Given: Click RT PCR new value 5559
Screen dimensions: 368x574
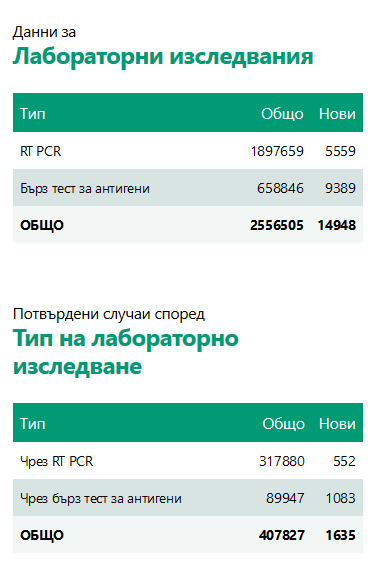Looking at the screenshot, I should pyautogui.click(x=340, y=151).
